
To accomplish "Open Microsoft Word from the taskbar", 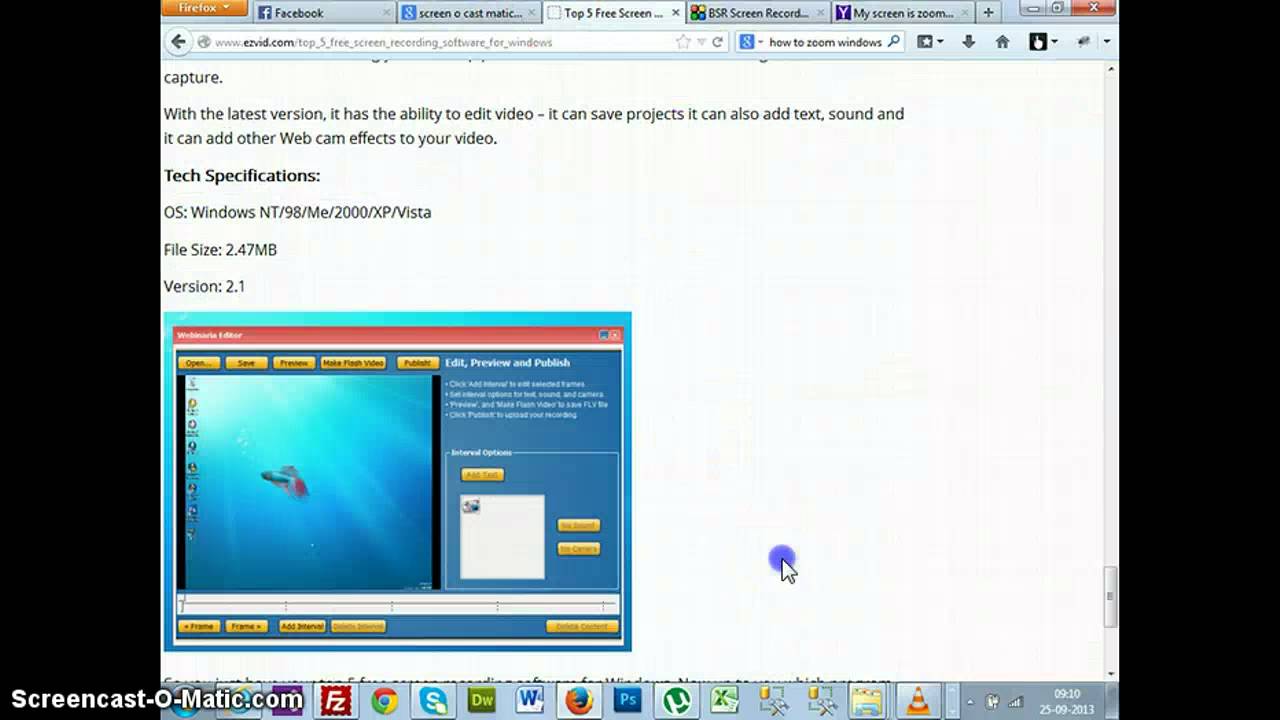I will point(530,701).
